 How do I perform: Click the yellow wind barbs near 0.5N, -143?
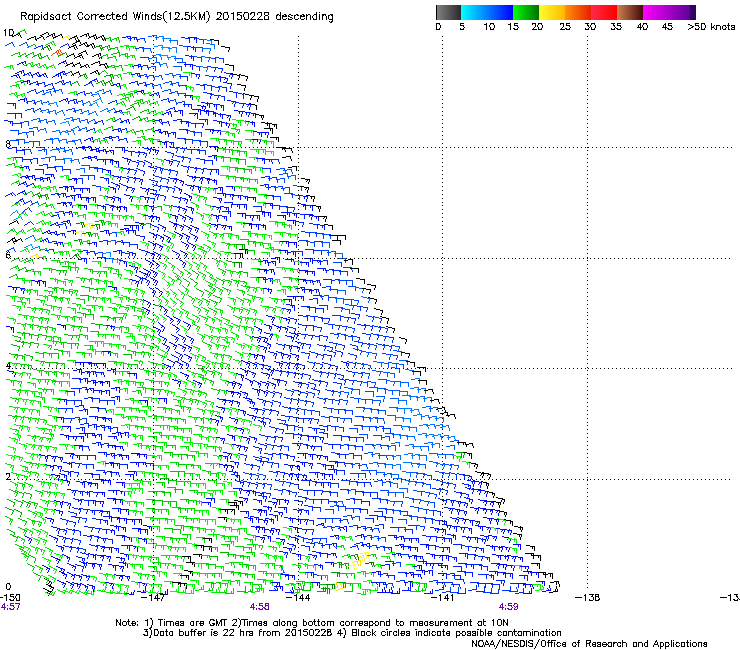[359, 560]
